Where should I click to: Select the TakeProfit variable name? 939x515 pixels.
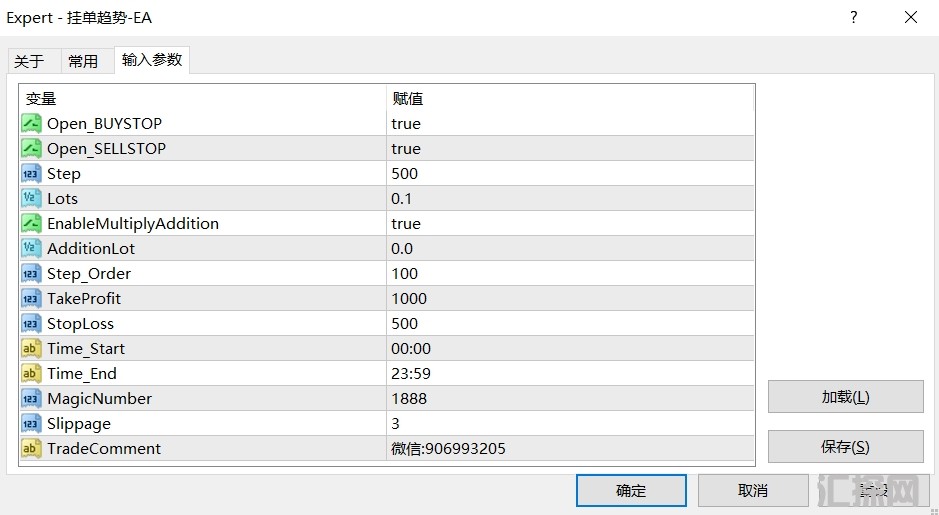tap(84, 298)
